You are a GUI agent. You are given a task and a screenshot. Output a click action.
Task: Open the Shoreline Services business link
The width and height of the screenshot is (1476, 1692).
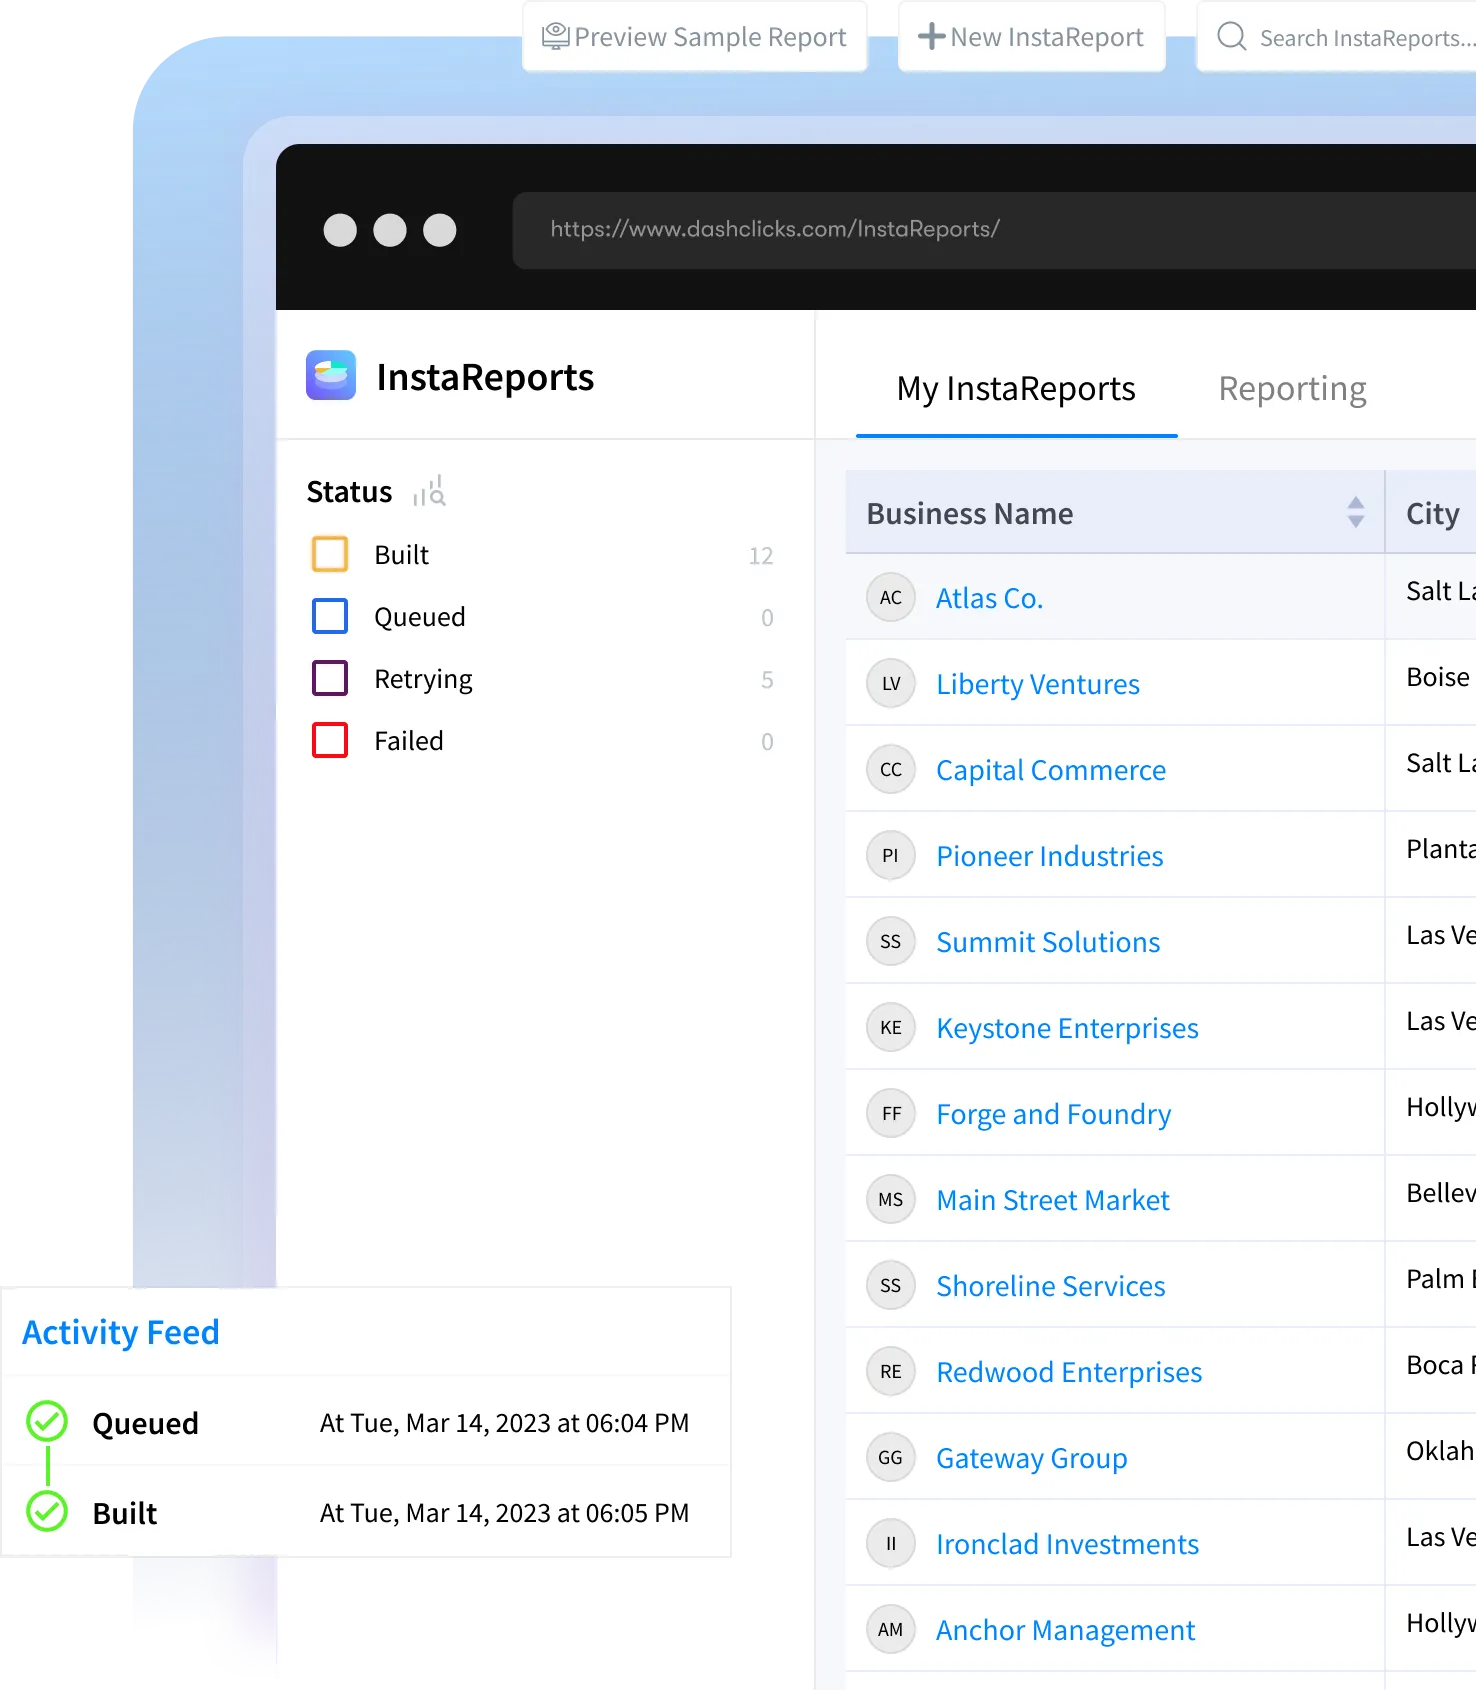point(1051,1286)
